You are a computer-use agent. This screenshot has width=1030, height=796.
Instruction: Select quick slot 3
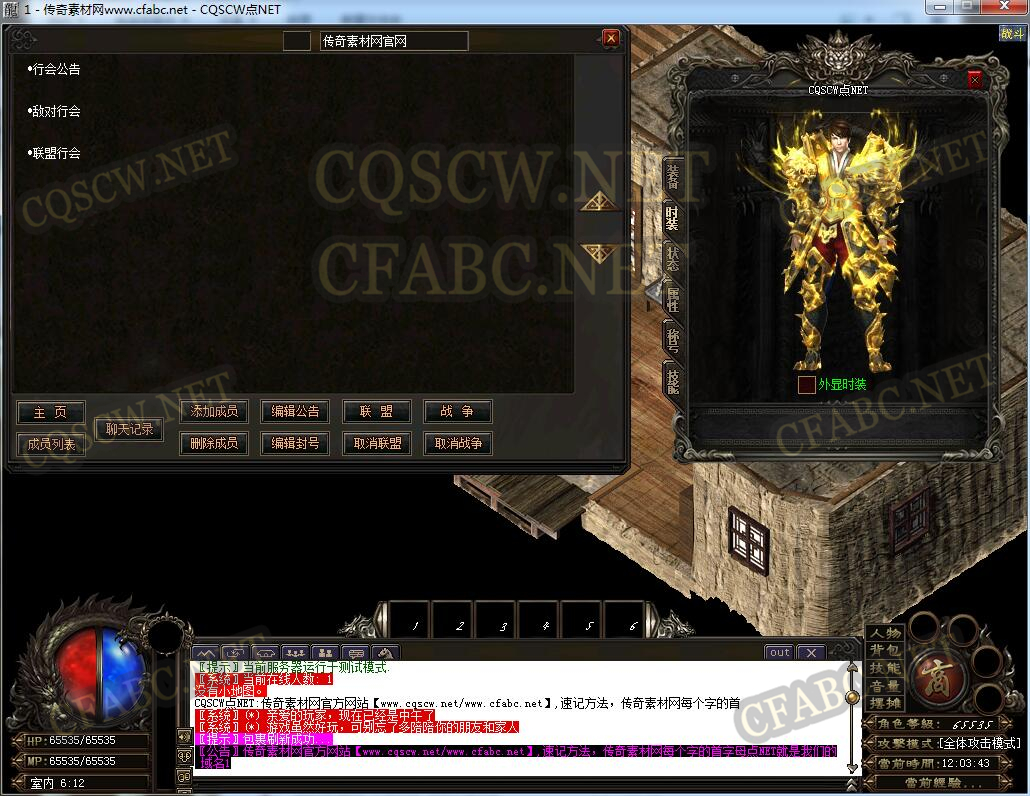coord(497,619)
